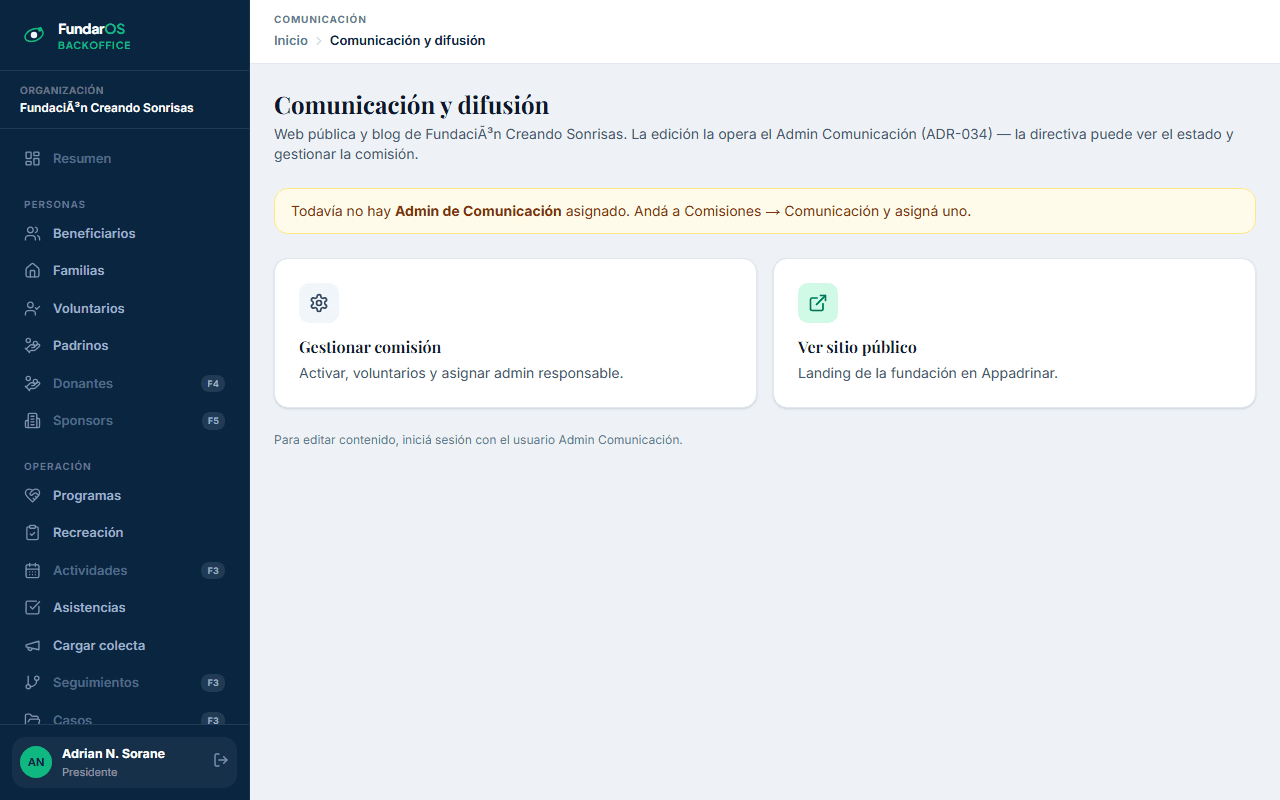Screen dimensions: 1280x800
Task: Open the Voluntarios section
Action: (124, 308)
